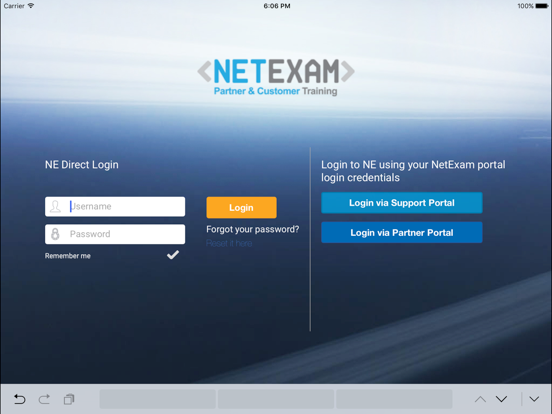Click the user silhouette icon in Username

pyautogui.click(x=55, y=207)
